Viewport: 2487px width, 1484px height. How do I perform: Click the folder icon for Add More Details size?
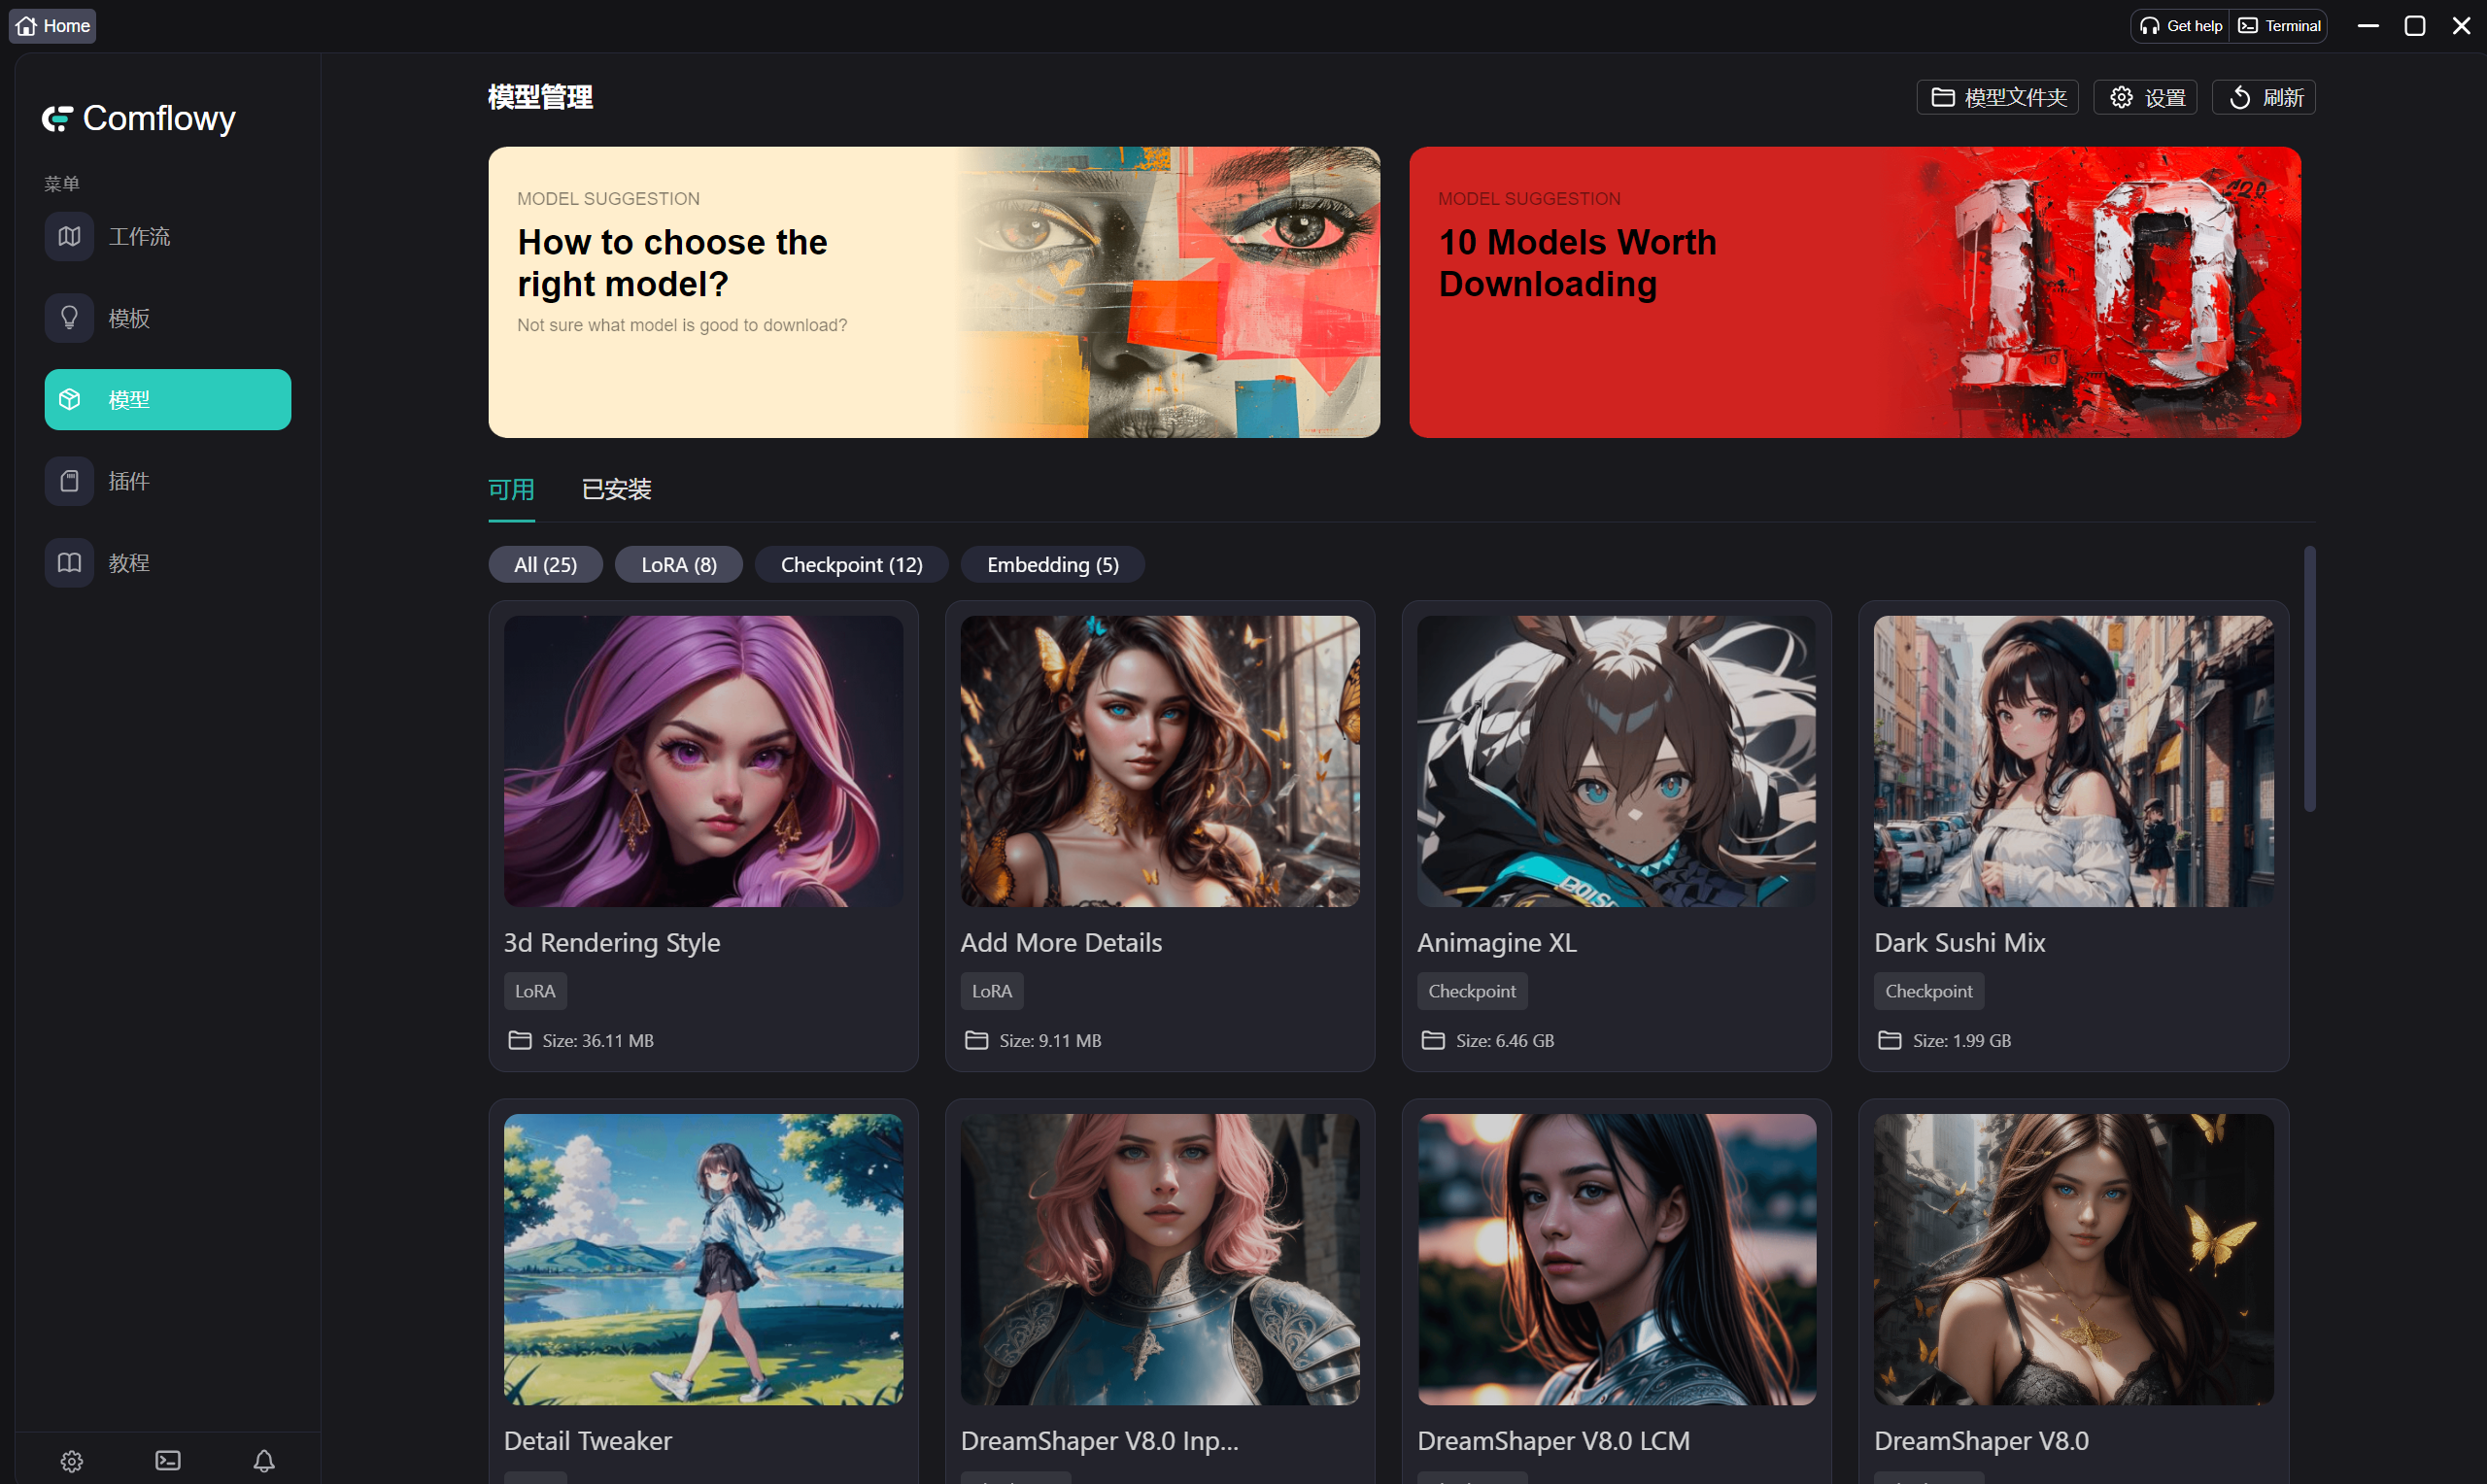point(977,1040)
